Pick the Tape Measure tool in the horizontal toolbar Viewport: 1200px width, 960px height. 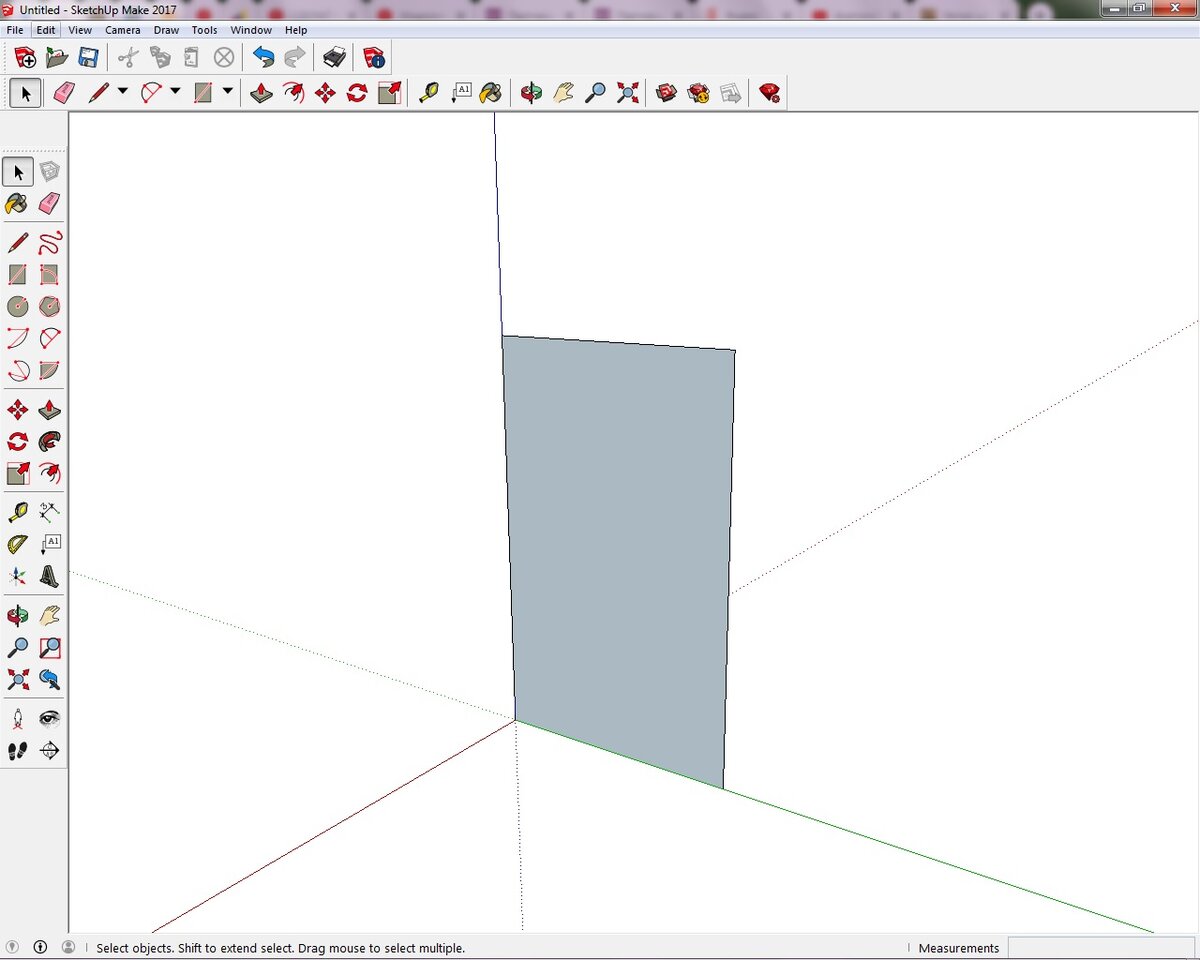pyautogui.click(x=428, y=93)
